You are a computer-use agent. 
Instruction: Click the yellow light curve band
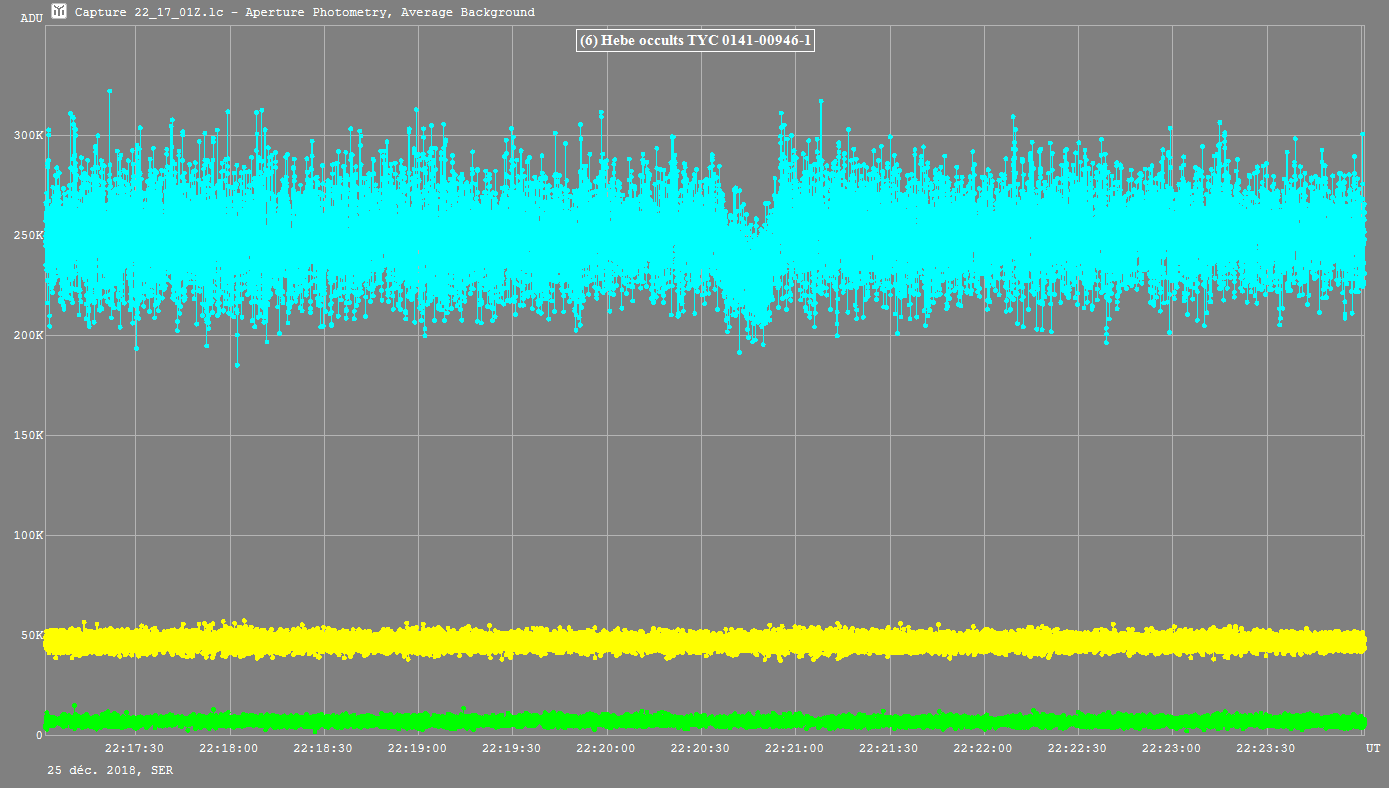704,641
